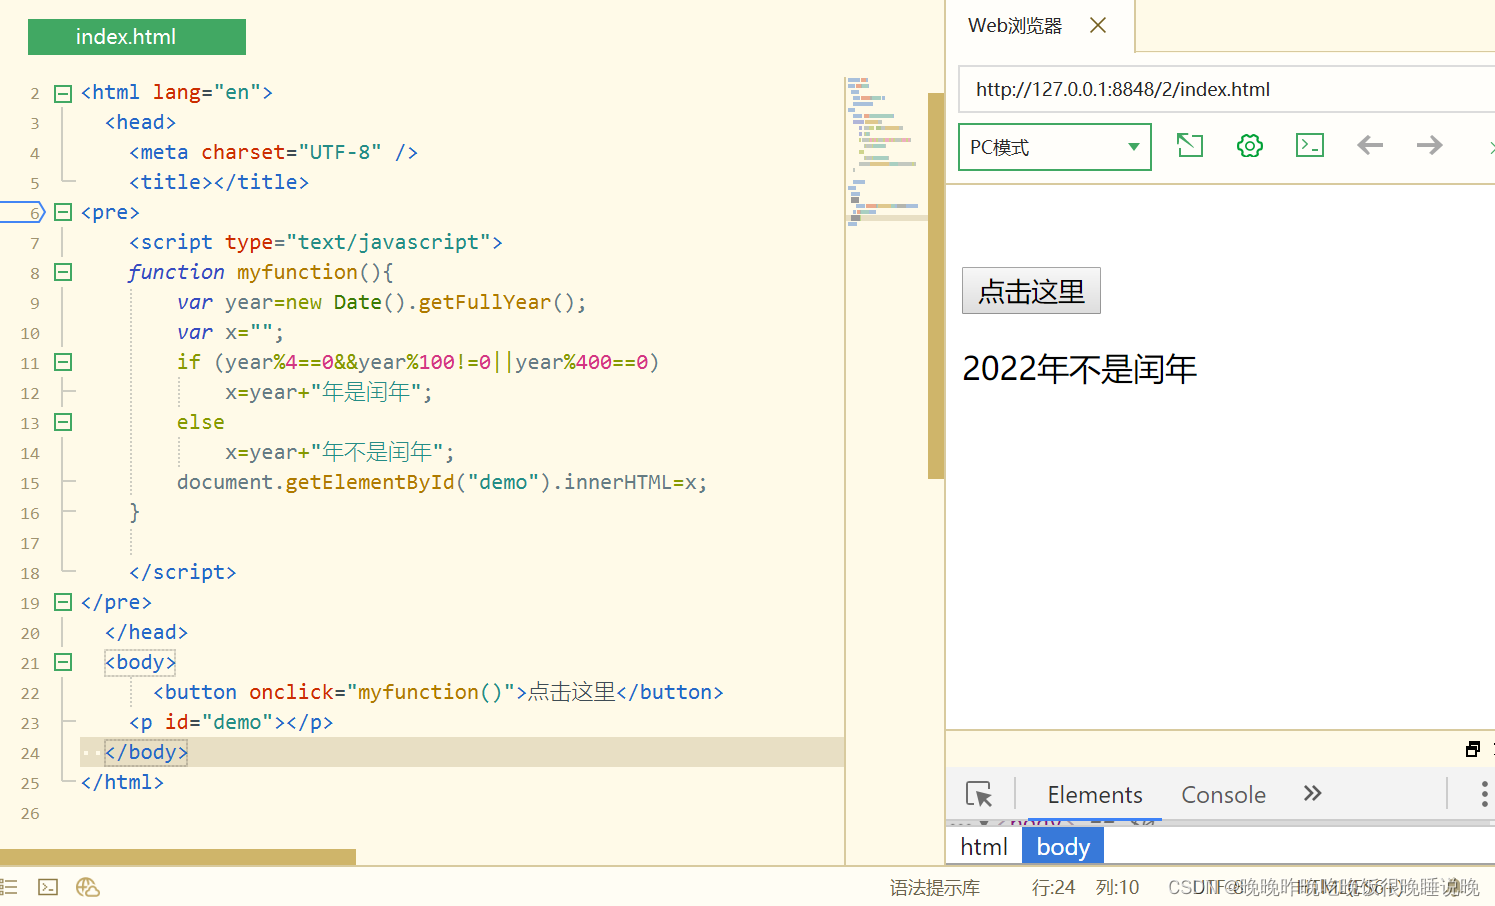Click the 点击这里 button in preview
1495x906 pixels.
[1031, 291]
